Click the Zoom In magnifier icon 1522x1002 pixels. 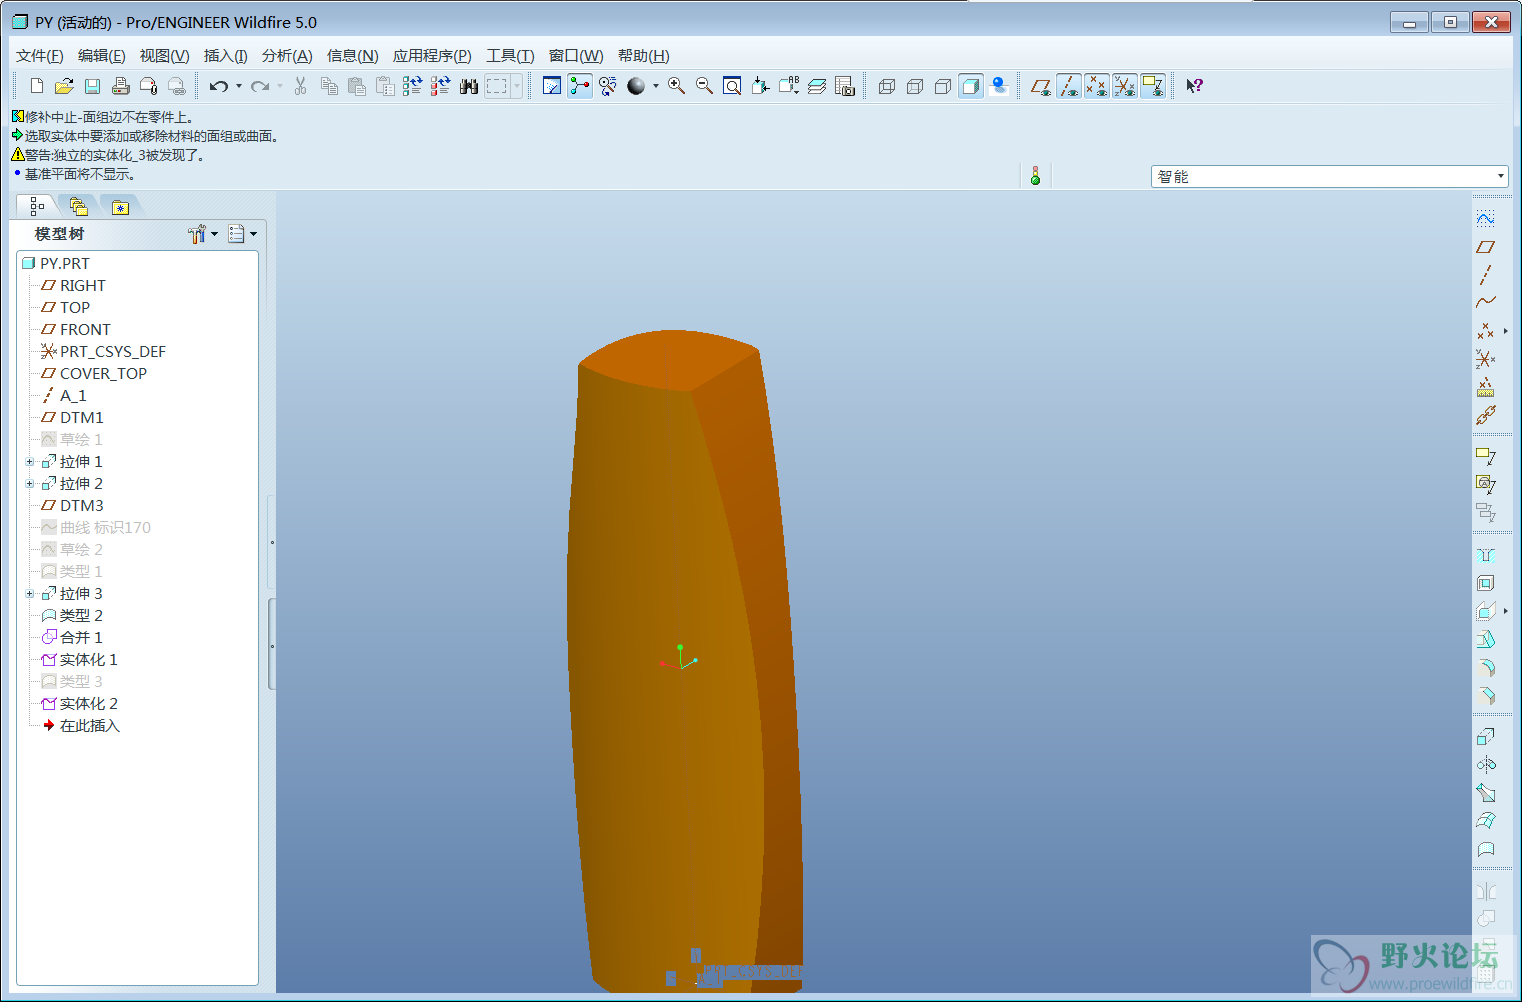[676, 86]
